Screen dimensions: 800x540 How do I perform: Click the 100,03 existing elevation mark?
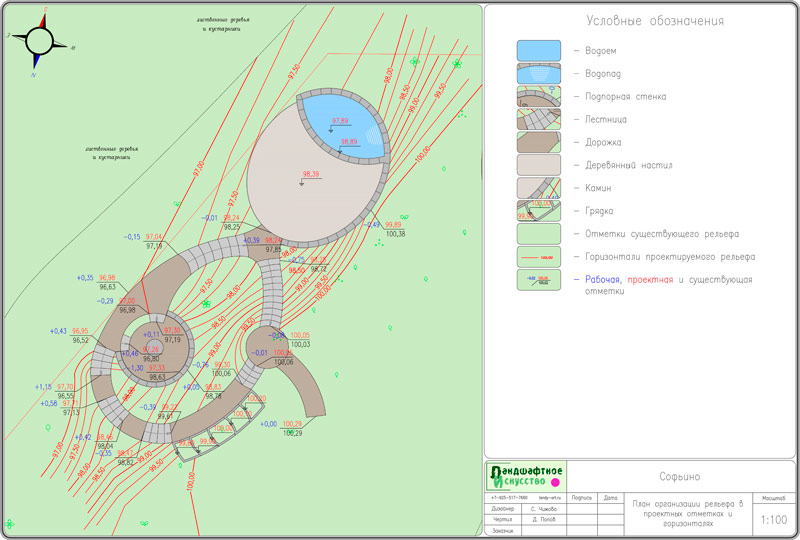pyautogui.click(x=300, y=345)
